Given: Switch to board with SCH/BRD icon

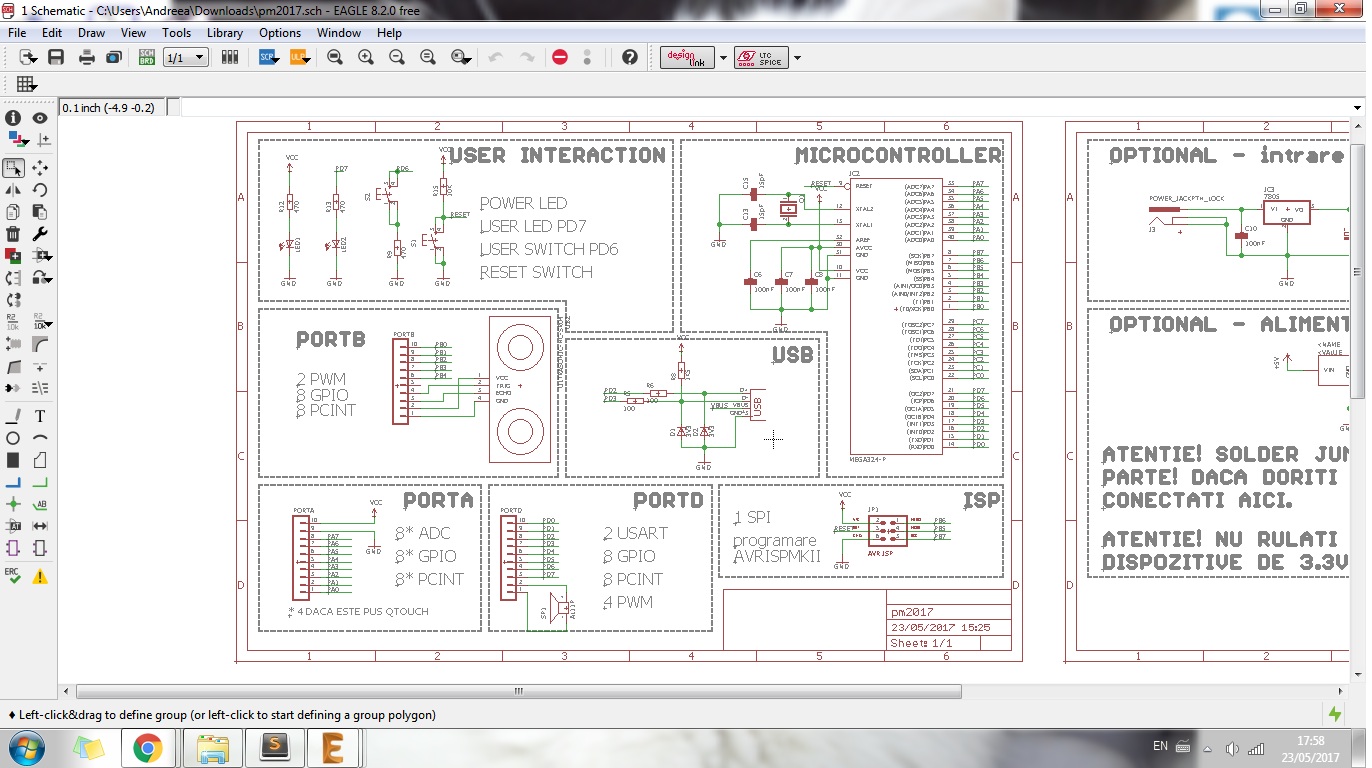Looking at the screenshot, I should point(147,57).
